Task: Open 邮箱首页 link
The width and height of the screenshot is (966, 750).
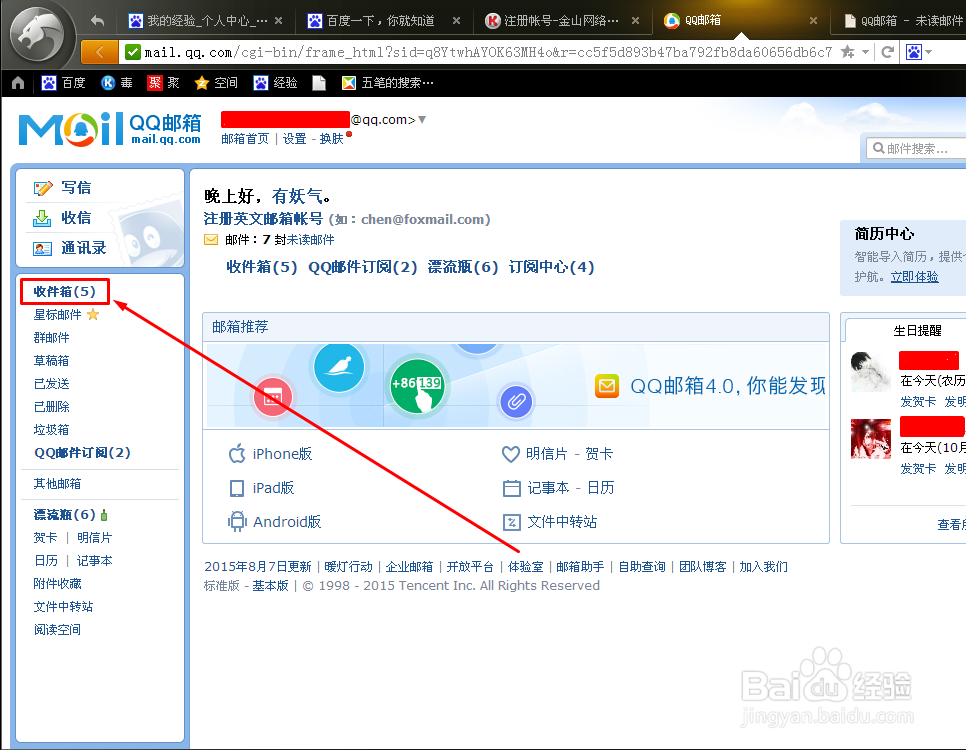Action: (245, 139)
